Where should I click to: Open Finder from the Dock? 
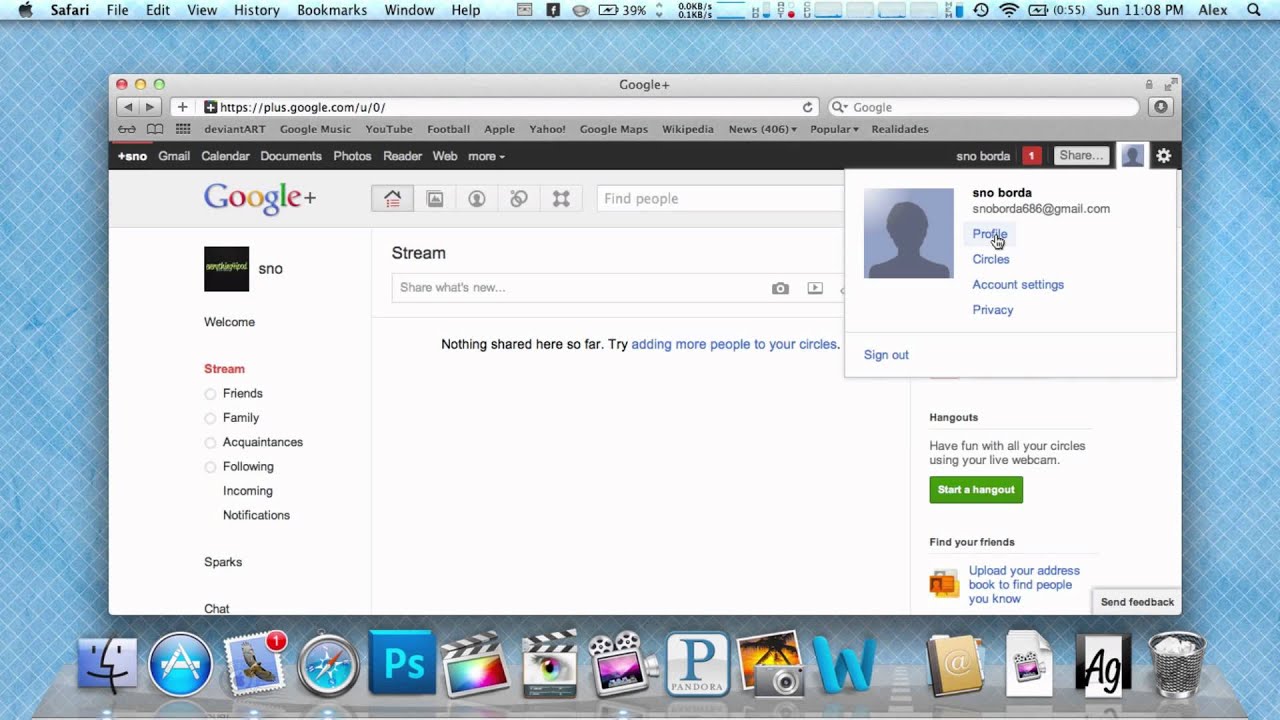pos(106,664)
